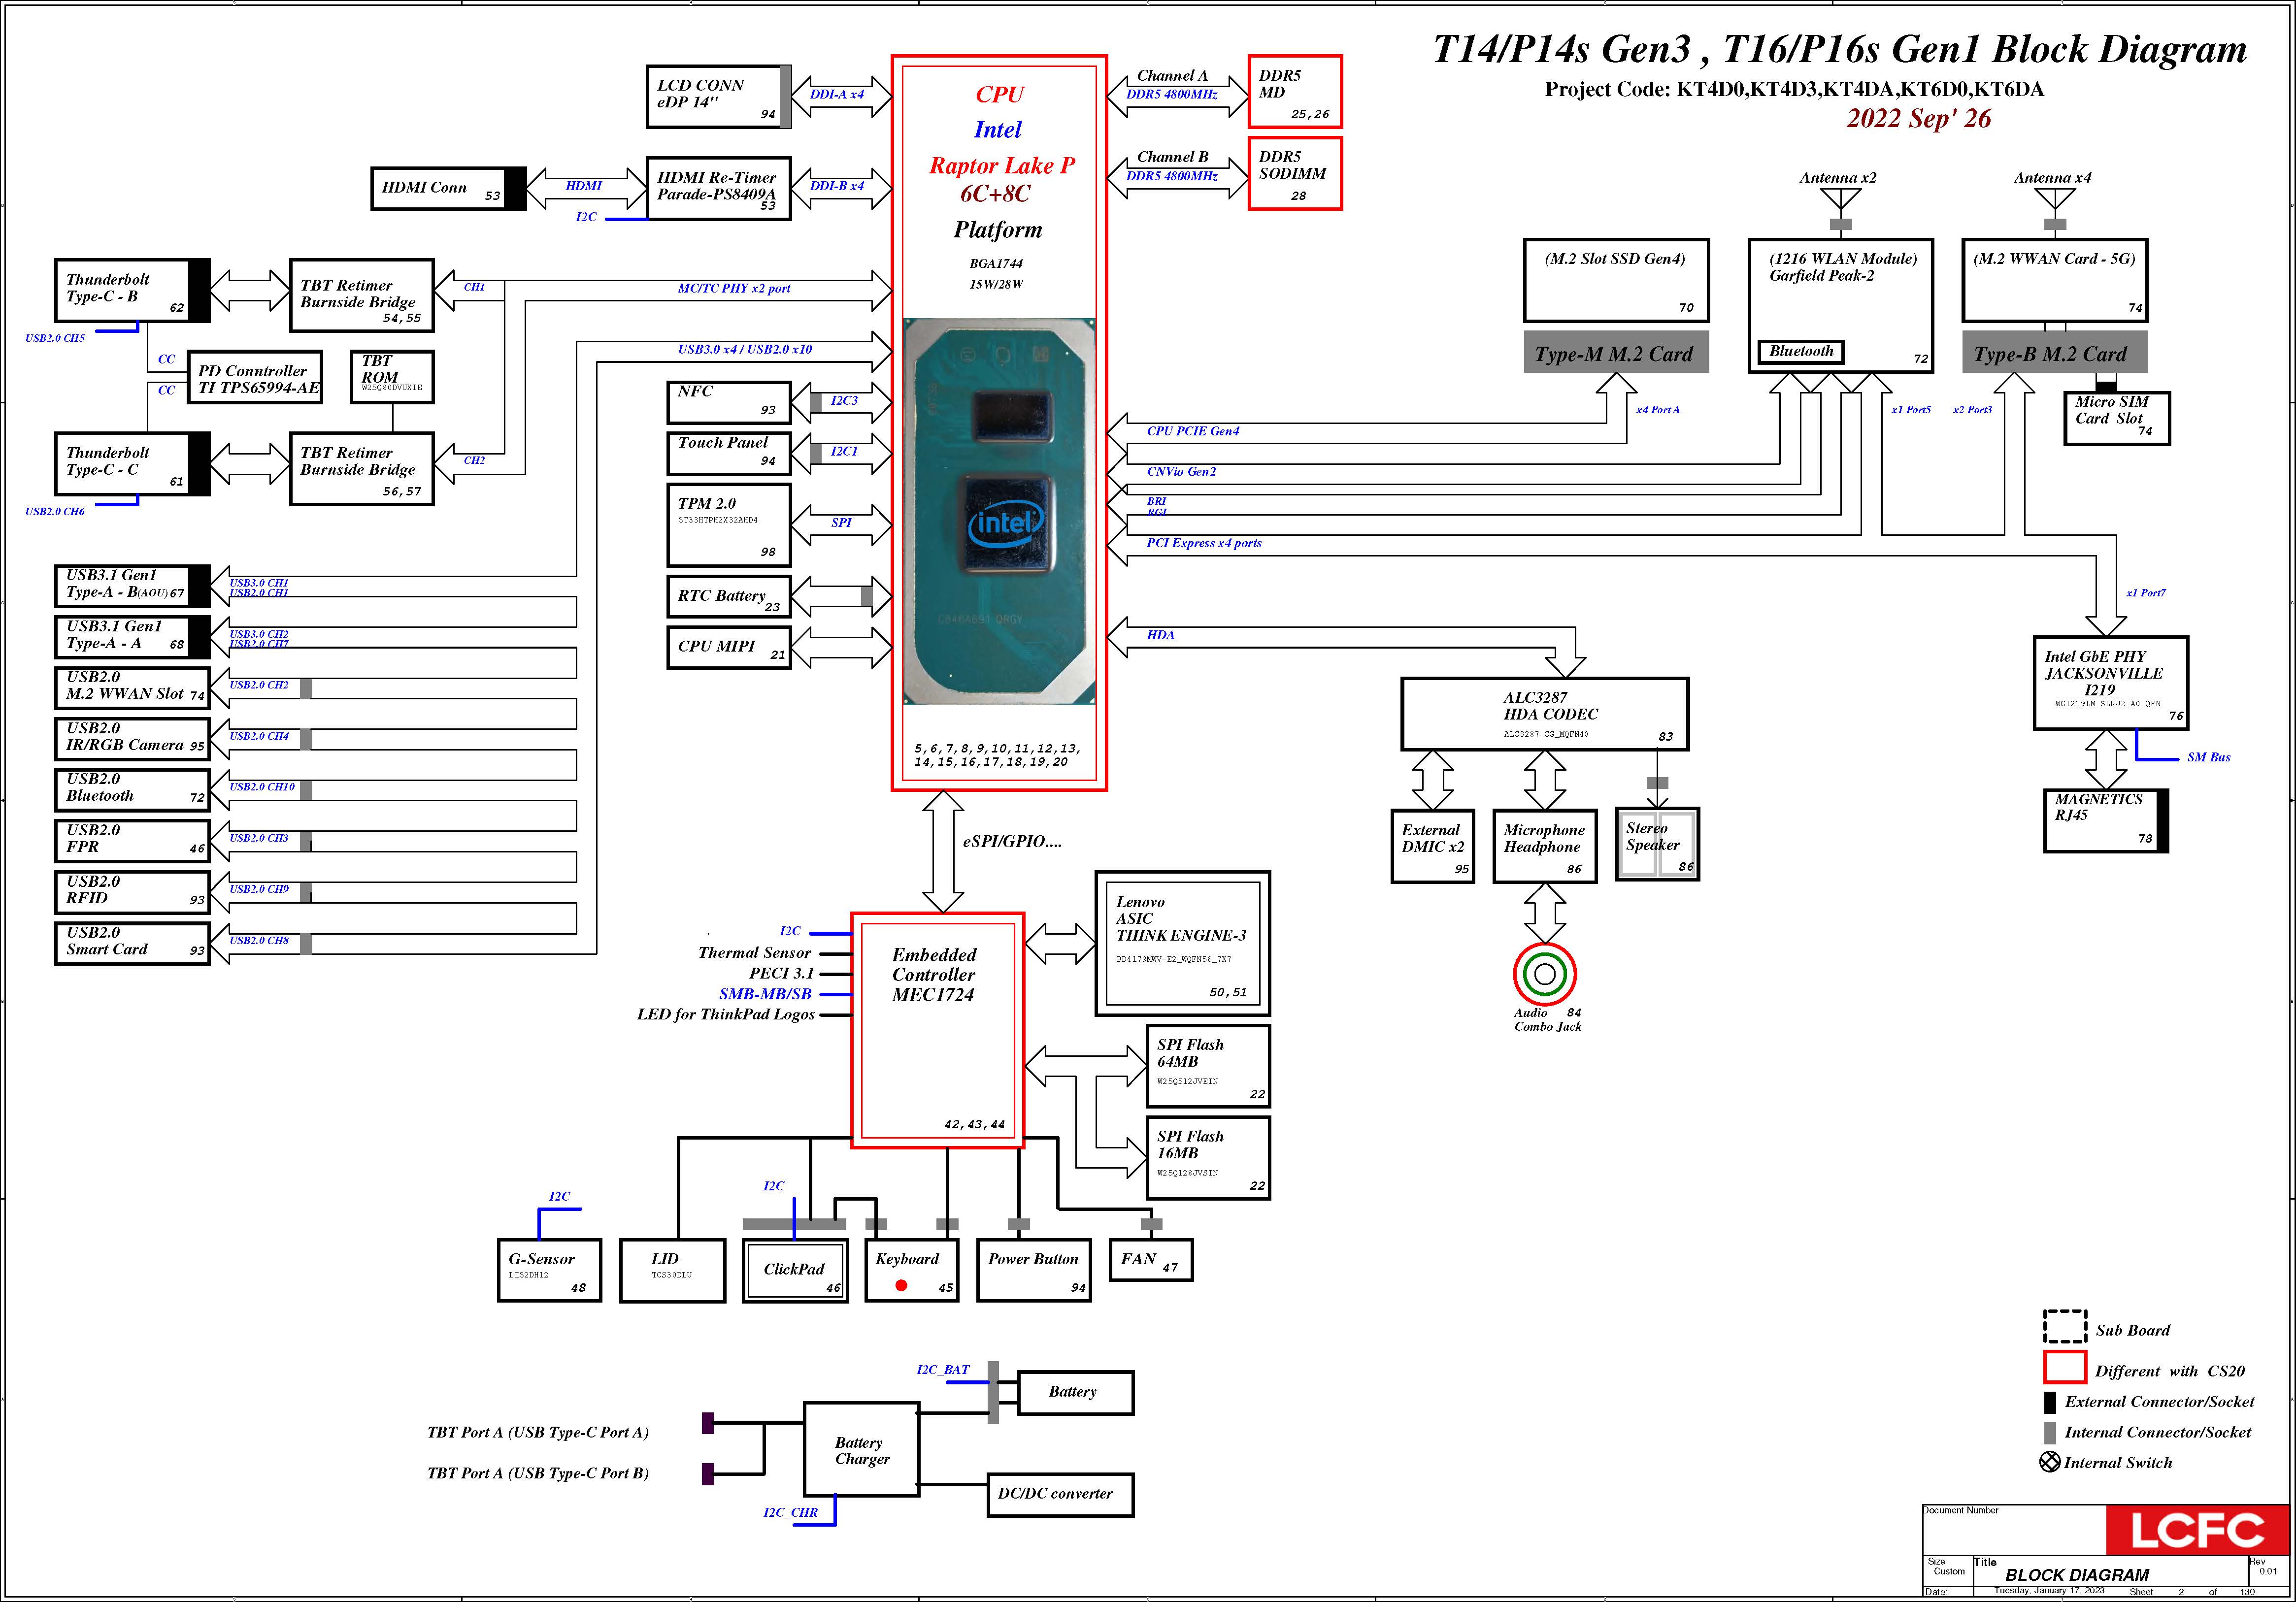This screenshot has height=1602, width=2296.
Task: Select the Stereo Speaker block
Action: coord(1658,845)
